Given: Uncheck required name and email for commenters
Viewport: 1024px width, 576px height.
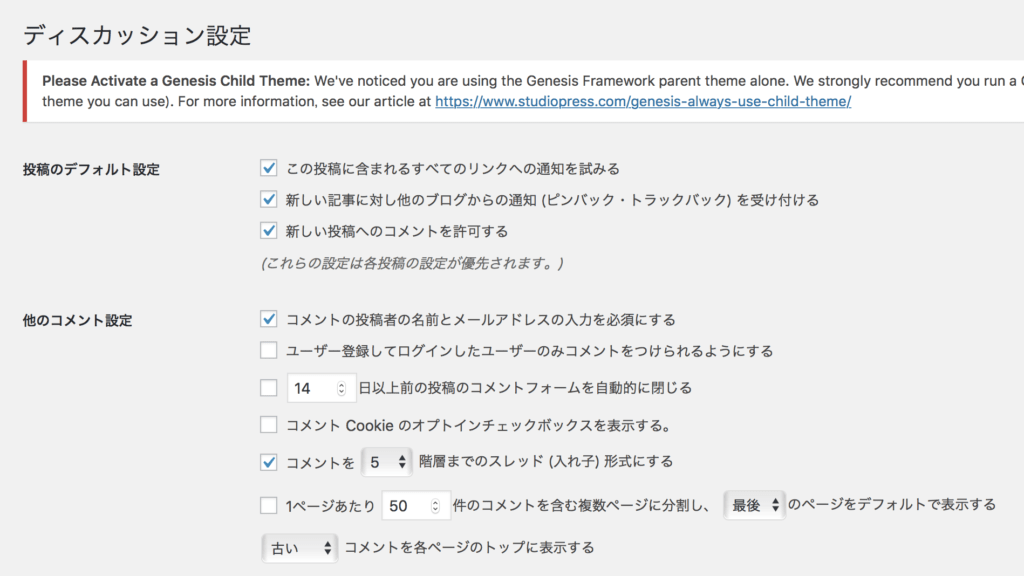Looking at the screenshot, I should click(268, 319).
